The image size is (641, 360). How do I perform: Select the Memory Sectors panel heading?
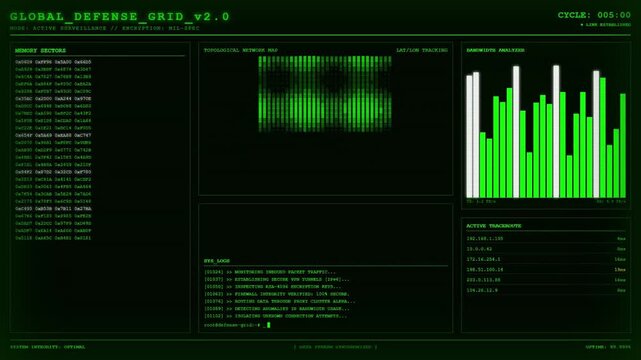point(40,50)
